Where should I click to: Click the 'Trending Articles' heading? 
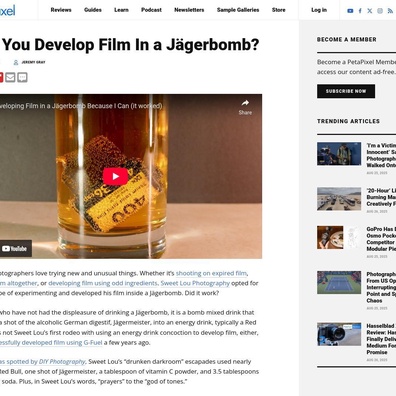[x=348, y=121]
